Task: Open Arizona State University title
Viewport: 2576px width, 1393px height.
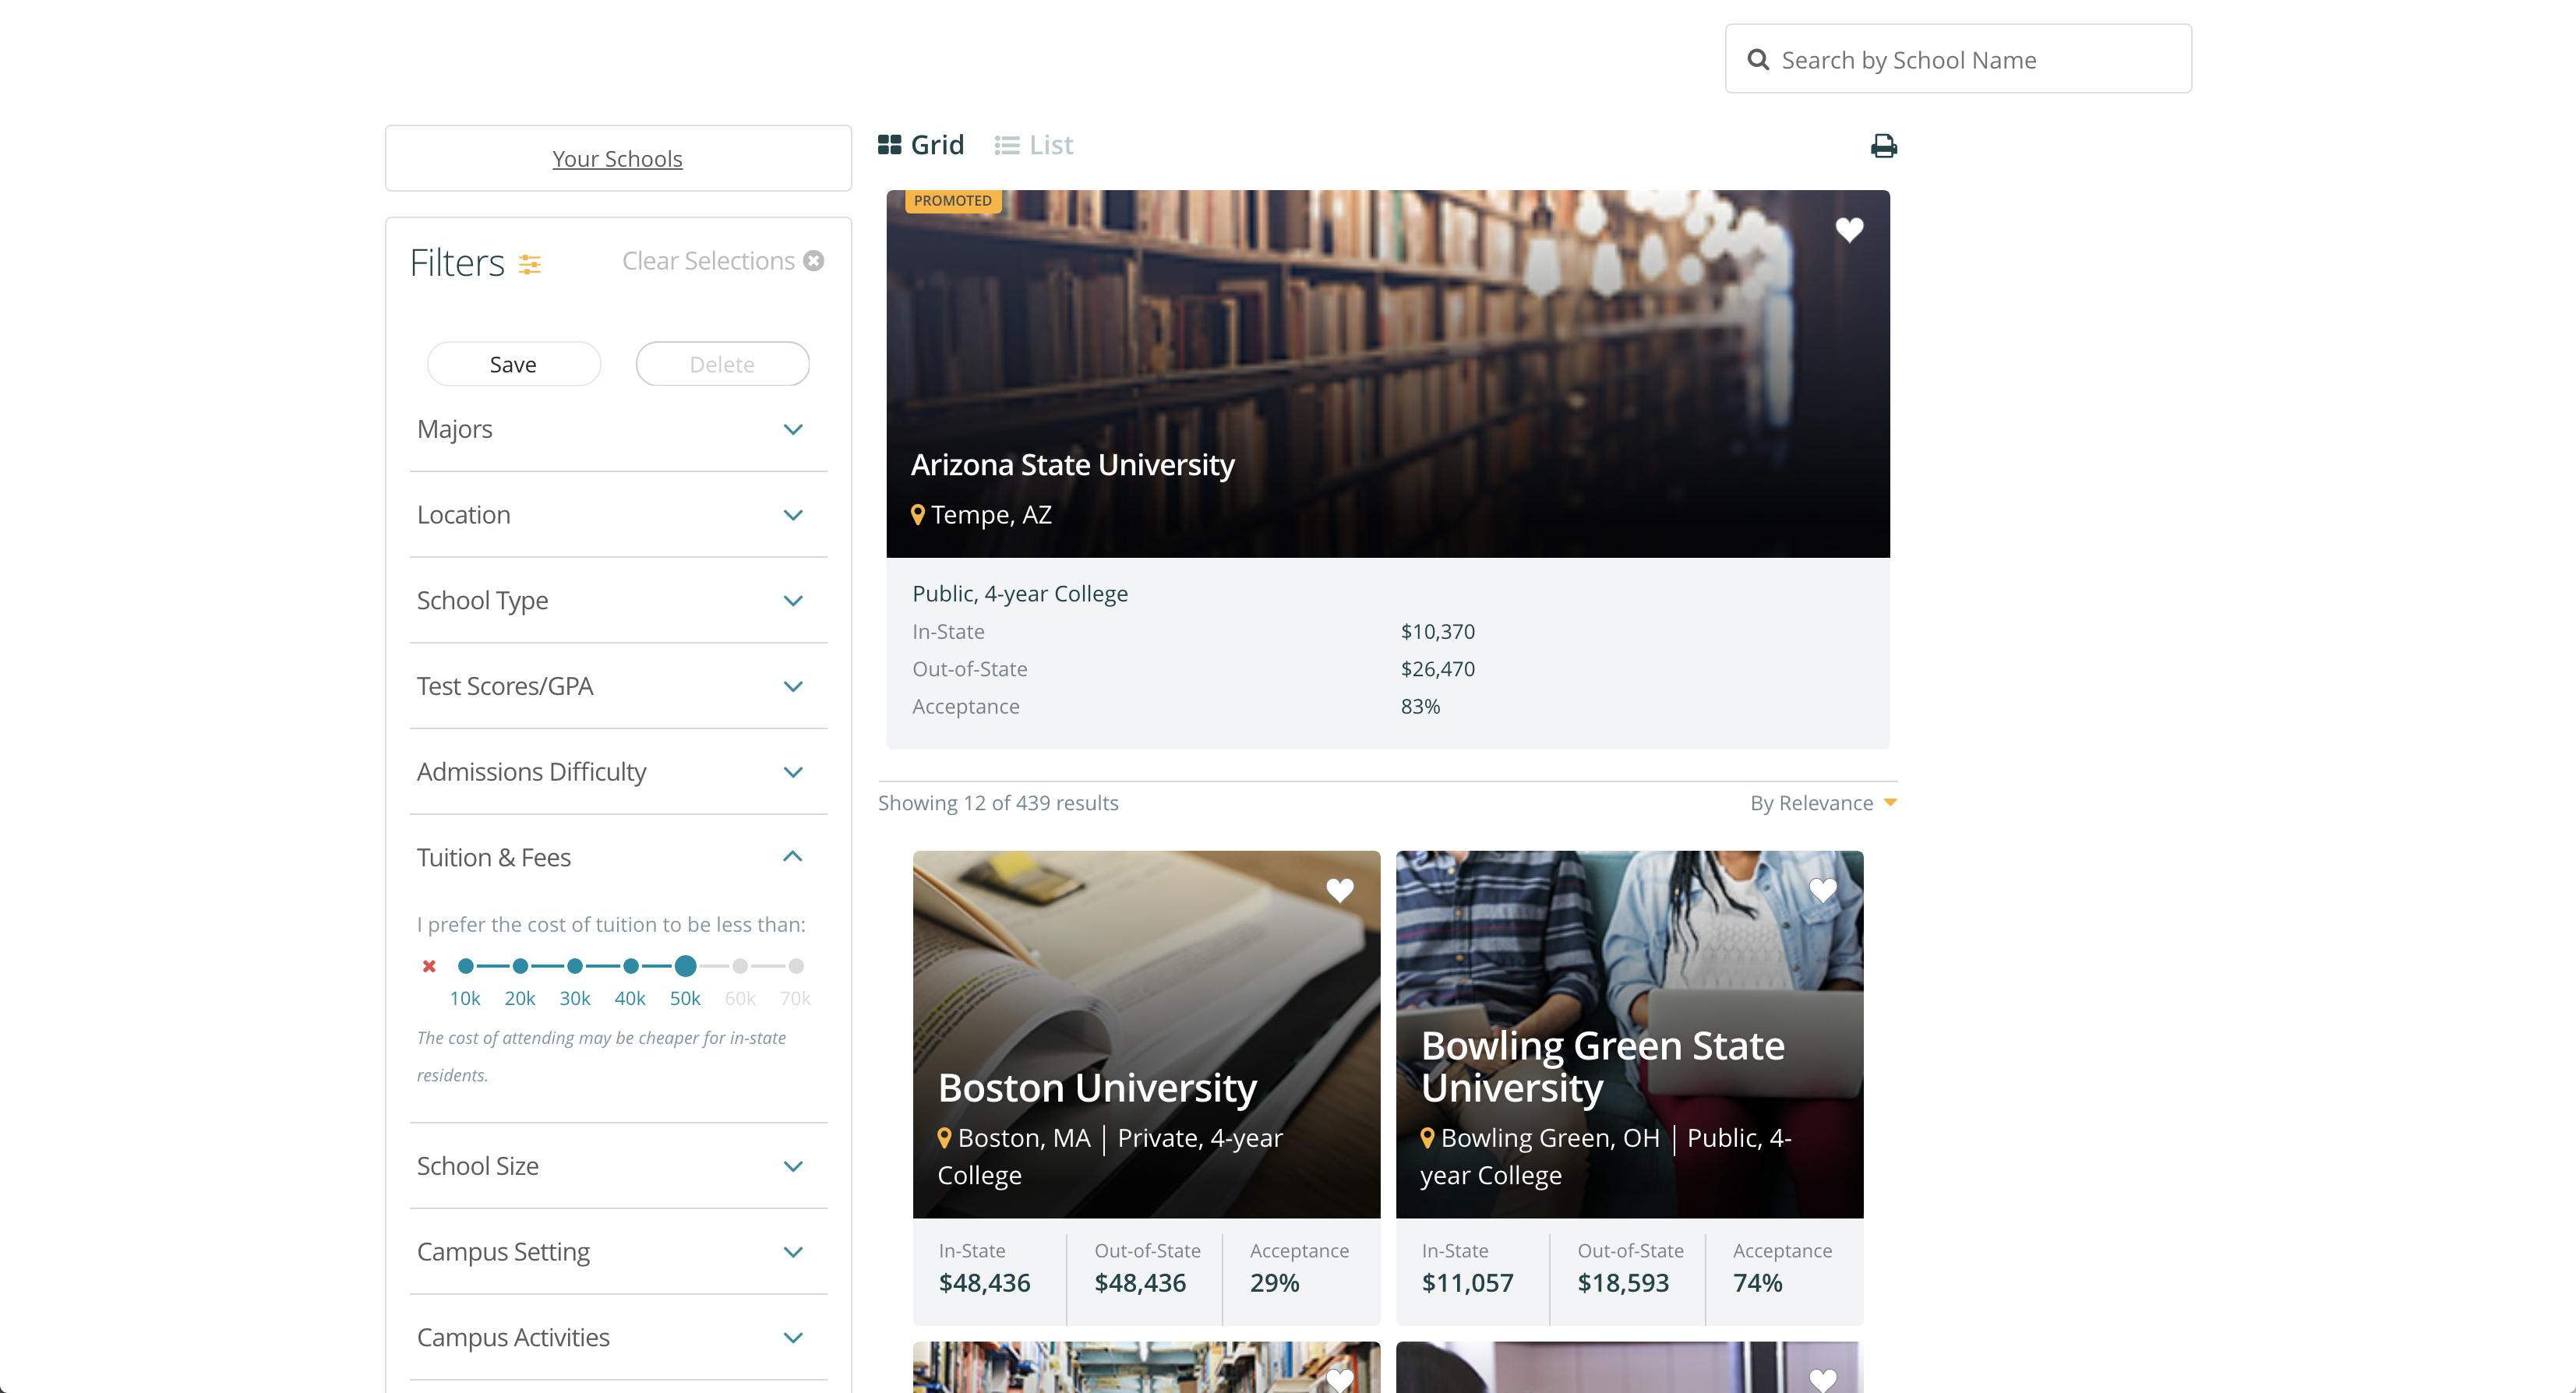Action: (1072, 465)
